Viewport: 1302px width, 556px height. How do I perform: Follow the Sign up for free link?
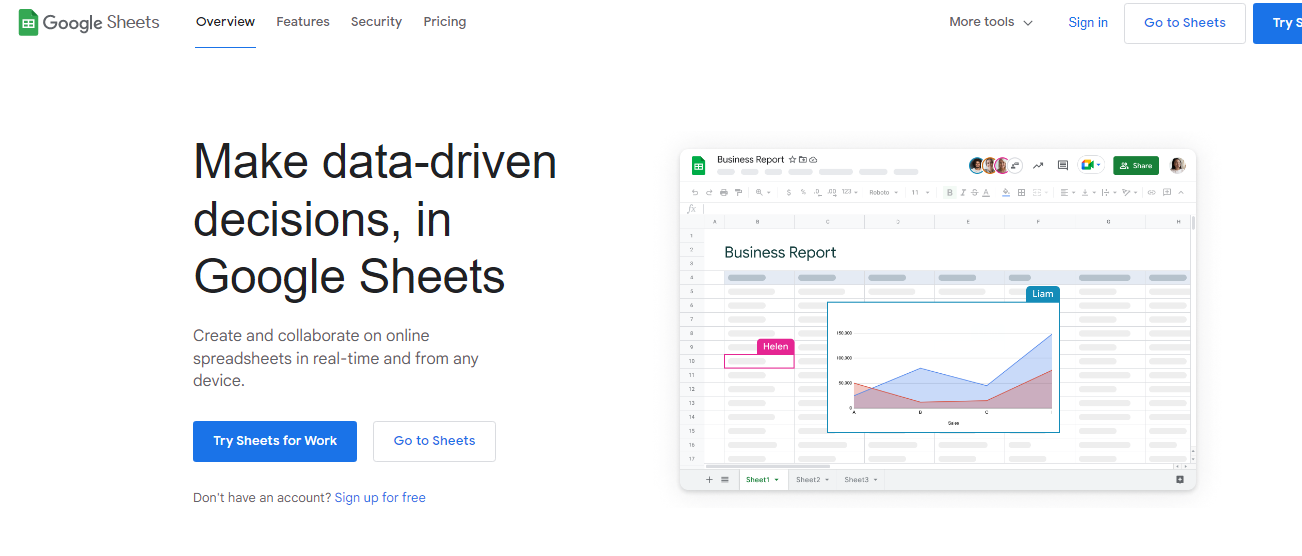click(x=380, y=497)
